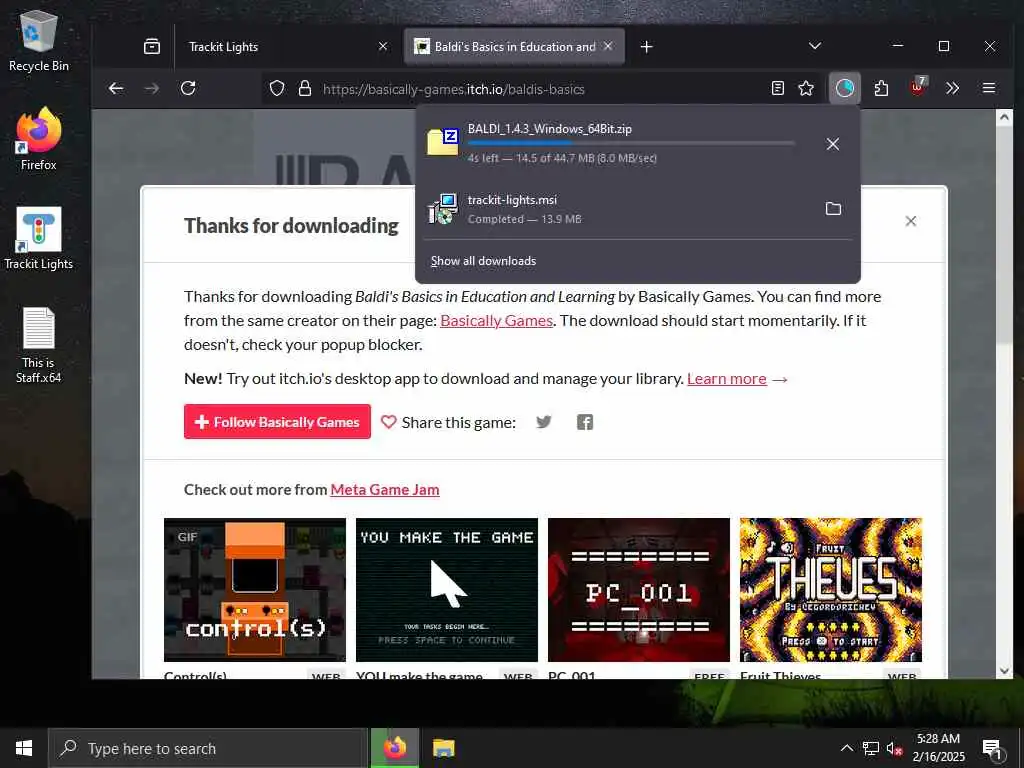Open the Control(s) game thumbnail
Image resolution: width=1024 pixels, height=768 pixels.
point(255,590)
